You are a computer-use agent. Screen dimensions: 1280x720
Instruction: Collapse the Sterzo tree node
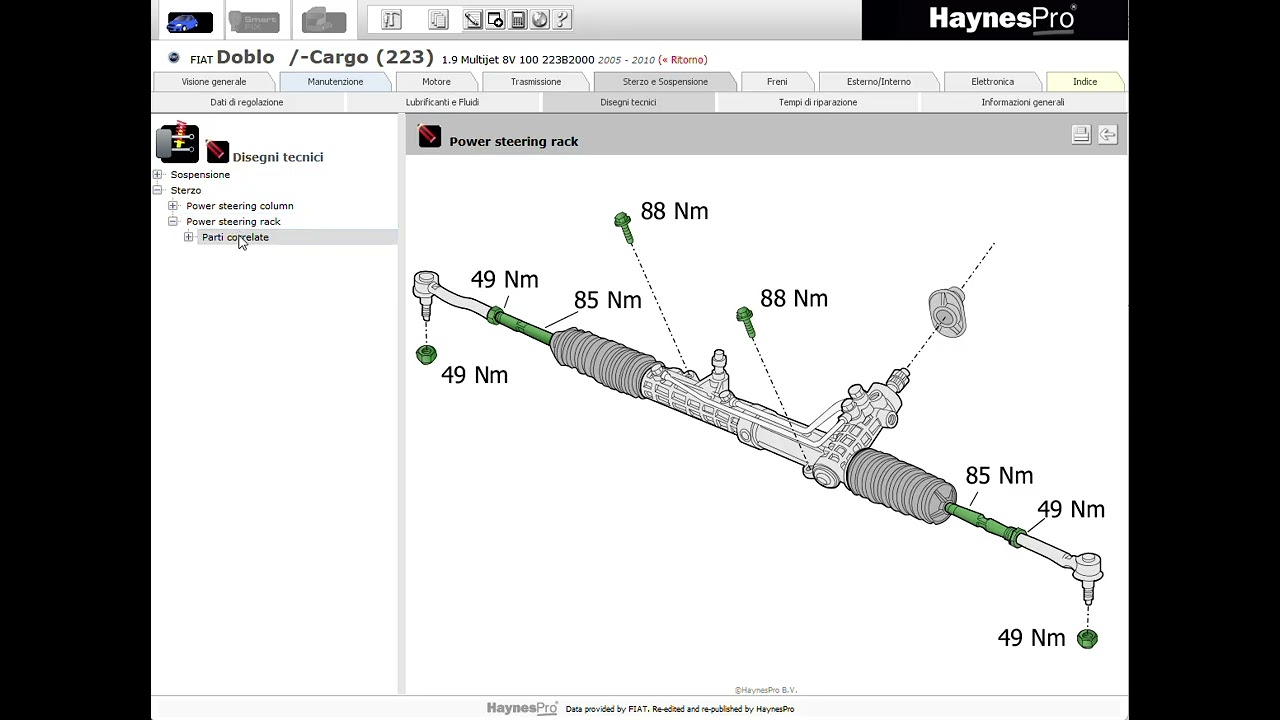tap(157, 190)
